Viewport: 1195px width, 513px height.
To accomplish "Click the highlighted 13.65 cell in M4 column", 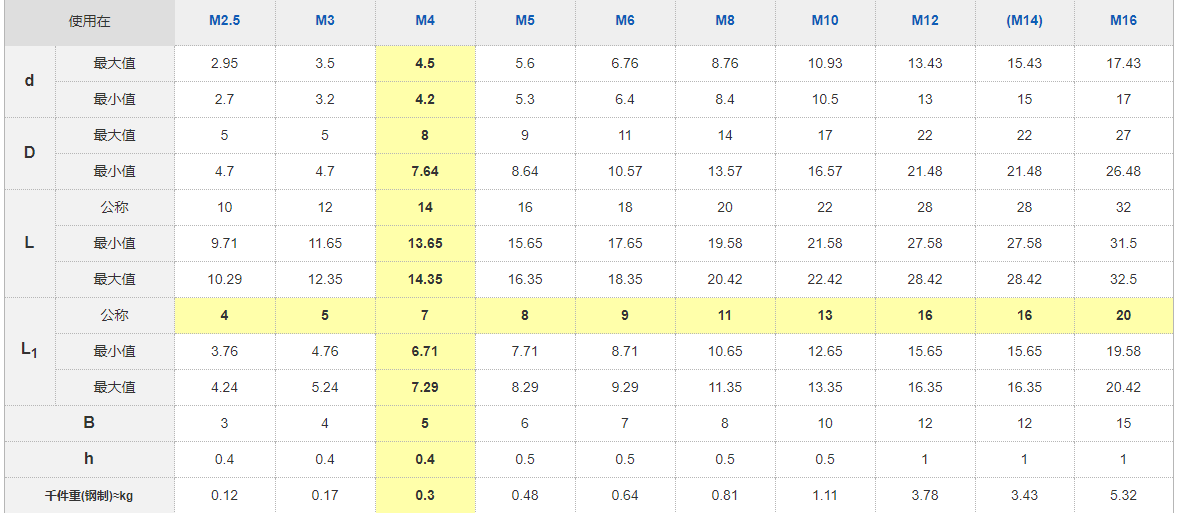I will pos(425,243).
